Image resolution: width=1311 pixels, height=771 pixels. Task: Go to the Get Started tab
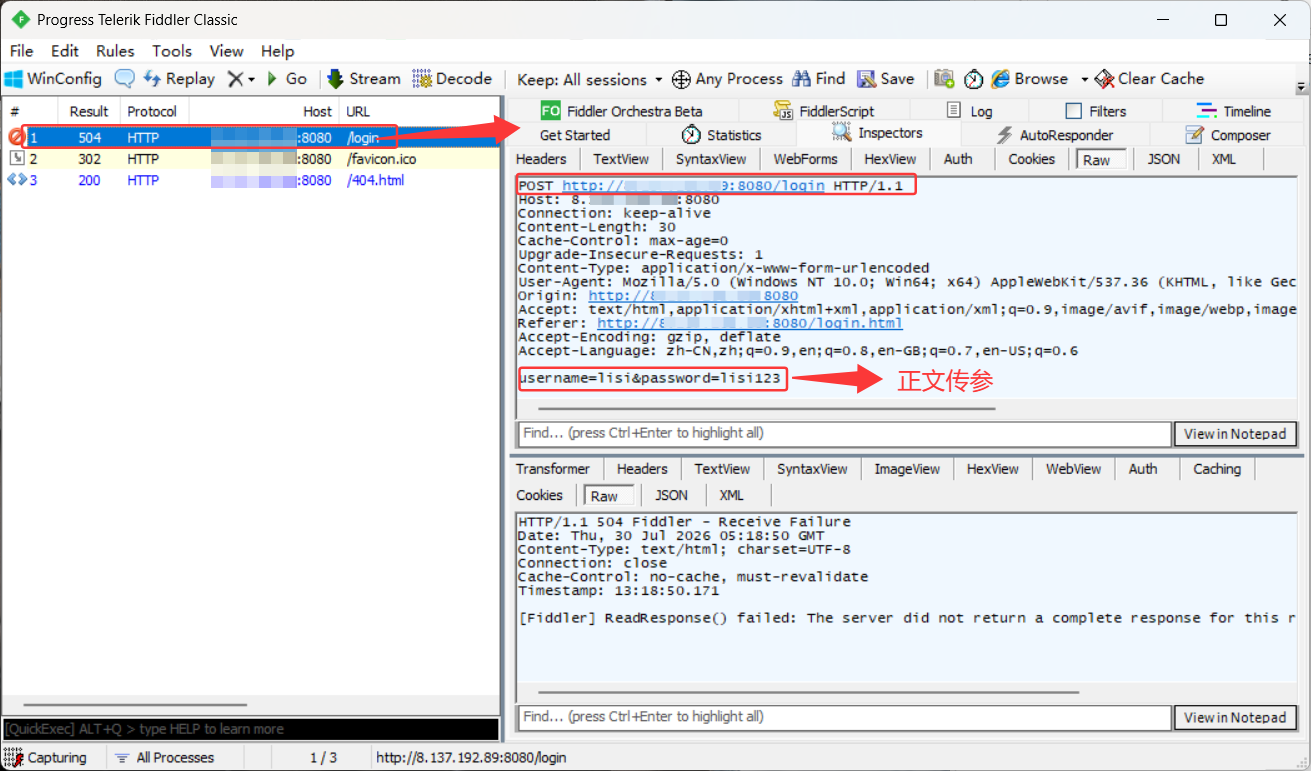coord(575,135)
